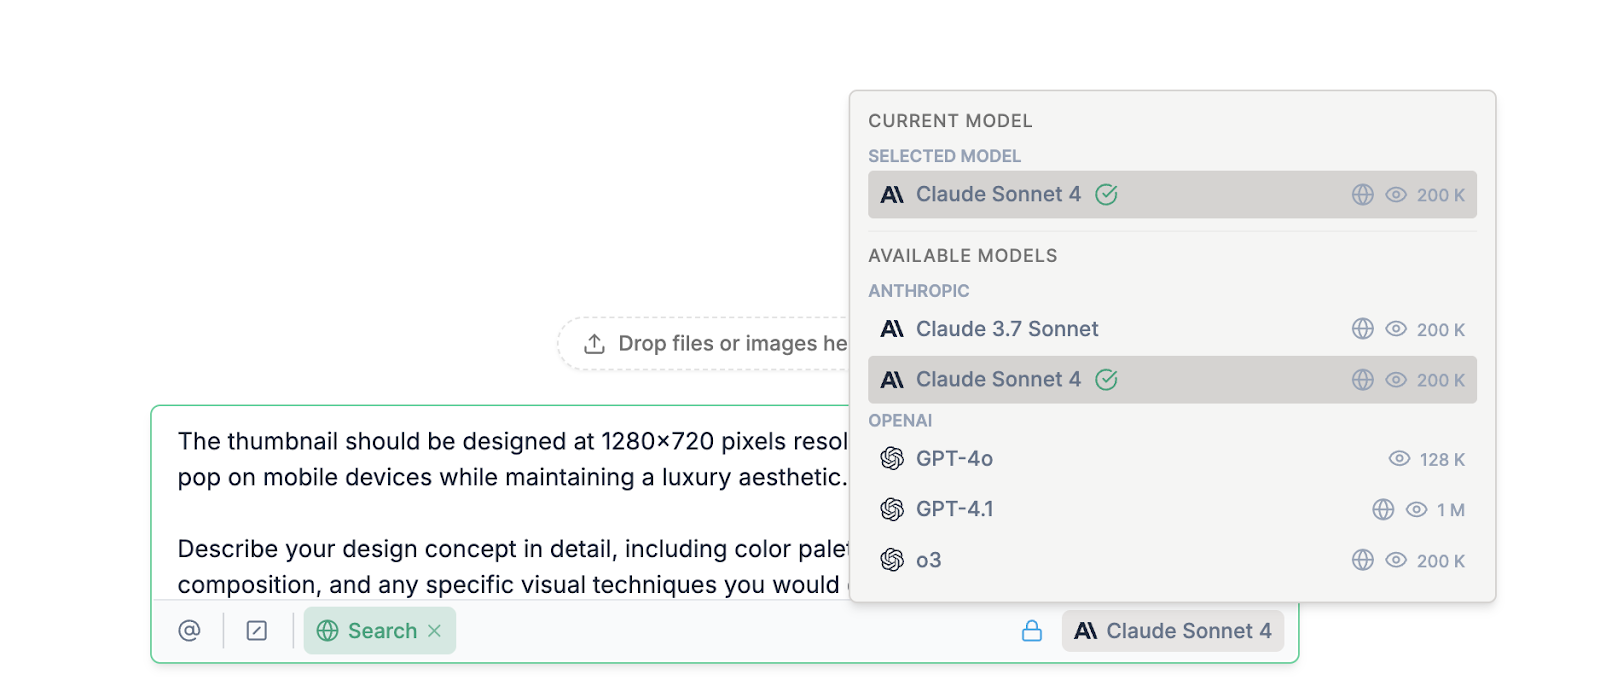The image size is (1600, 686).
Task: Select Claude 3.7 Sonnet from available models
Action: tap(1172, 329)
